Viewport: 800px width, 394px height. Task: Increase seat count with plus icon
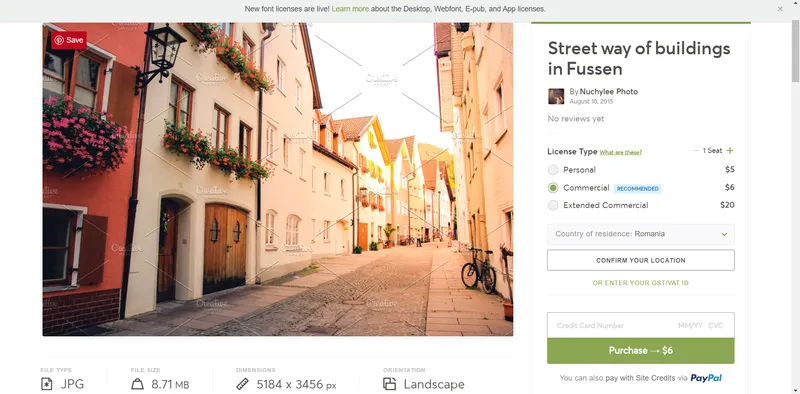pos(730,151)
